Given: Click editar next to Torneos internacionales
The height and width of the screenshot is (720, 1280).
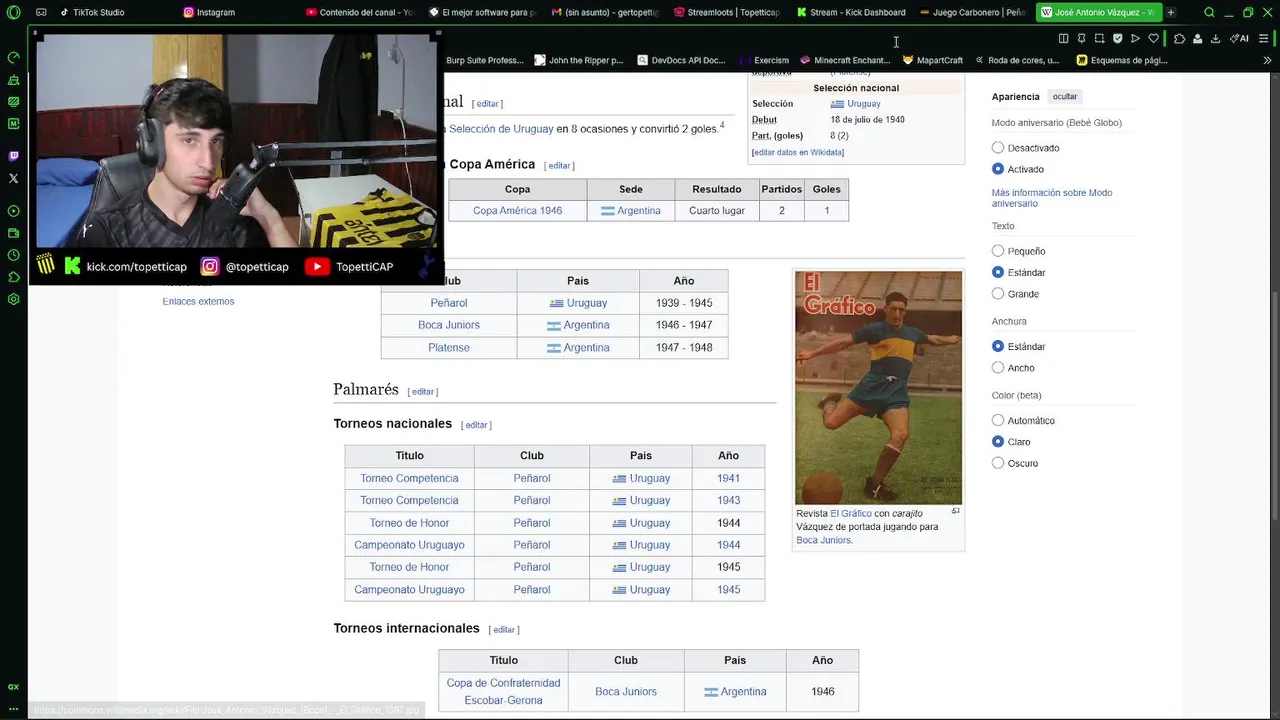Looking at the screenshot, I should (x=504, y=630).
